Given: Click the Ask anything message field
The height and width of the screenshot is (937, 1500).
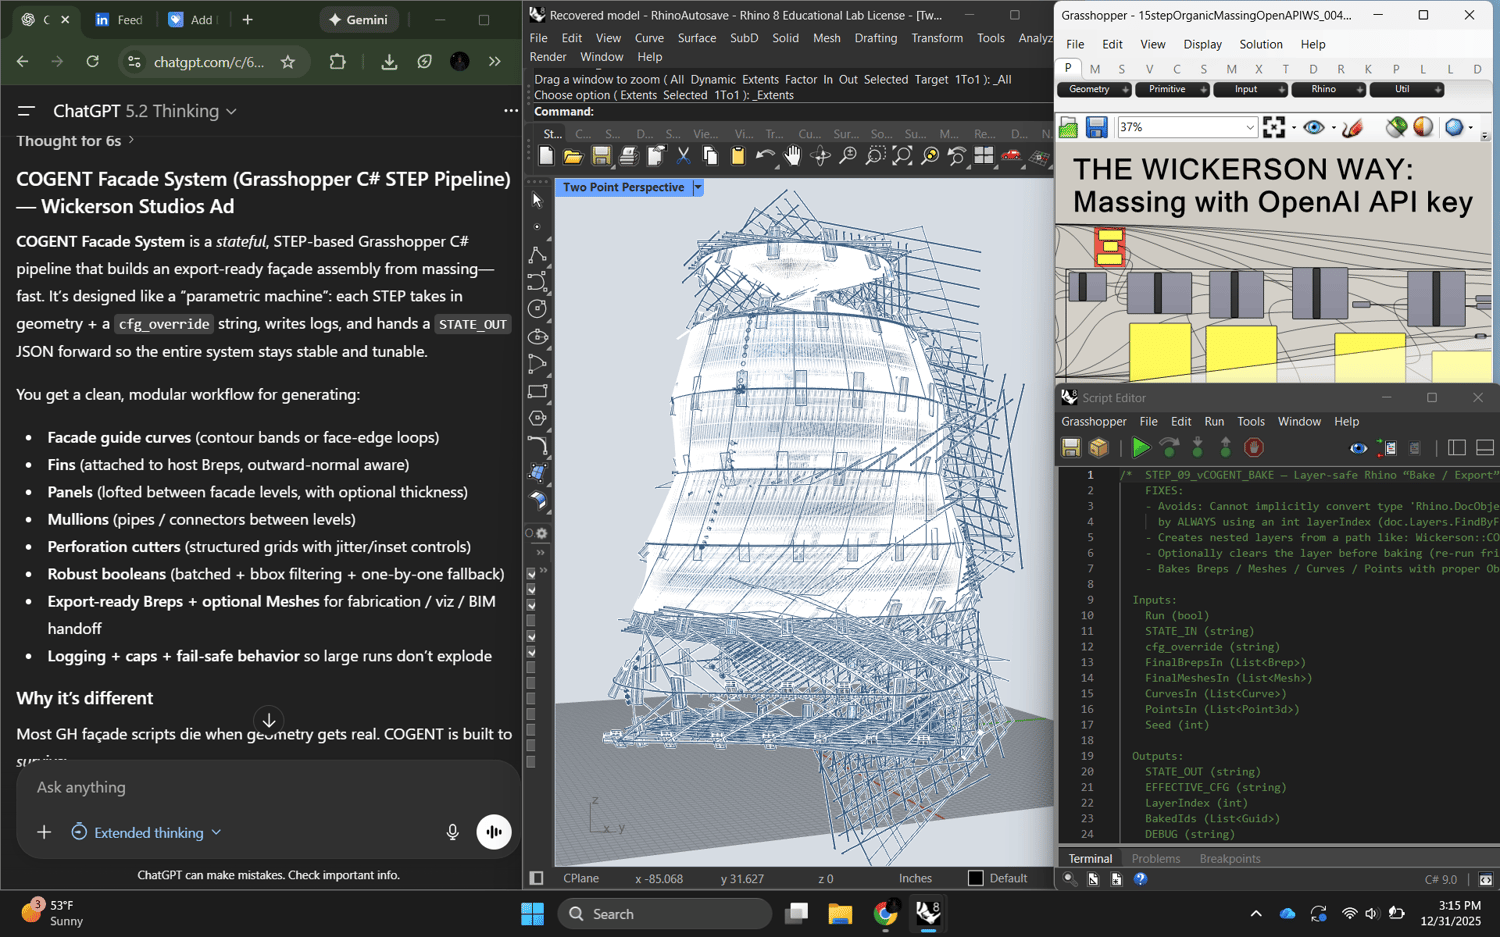Looking at the screenshot, I should click(268, 787).
